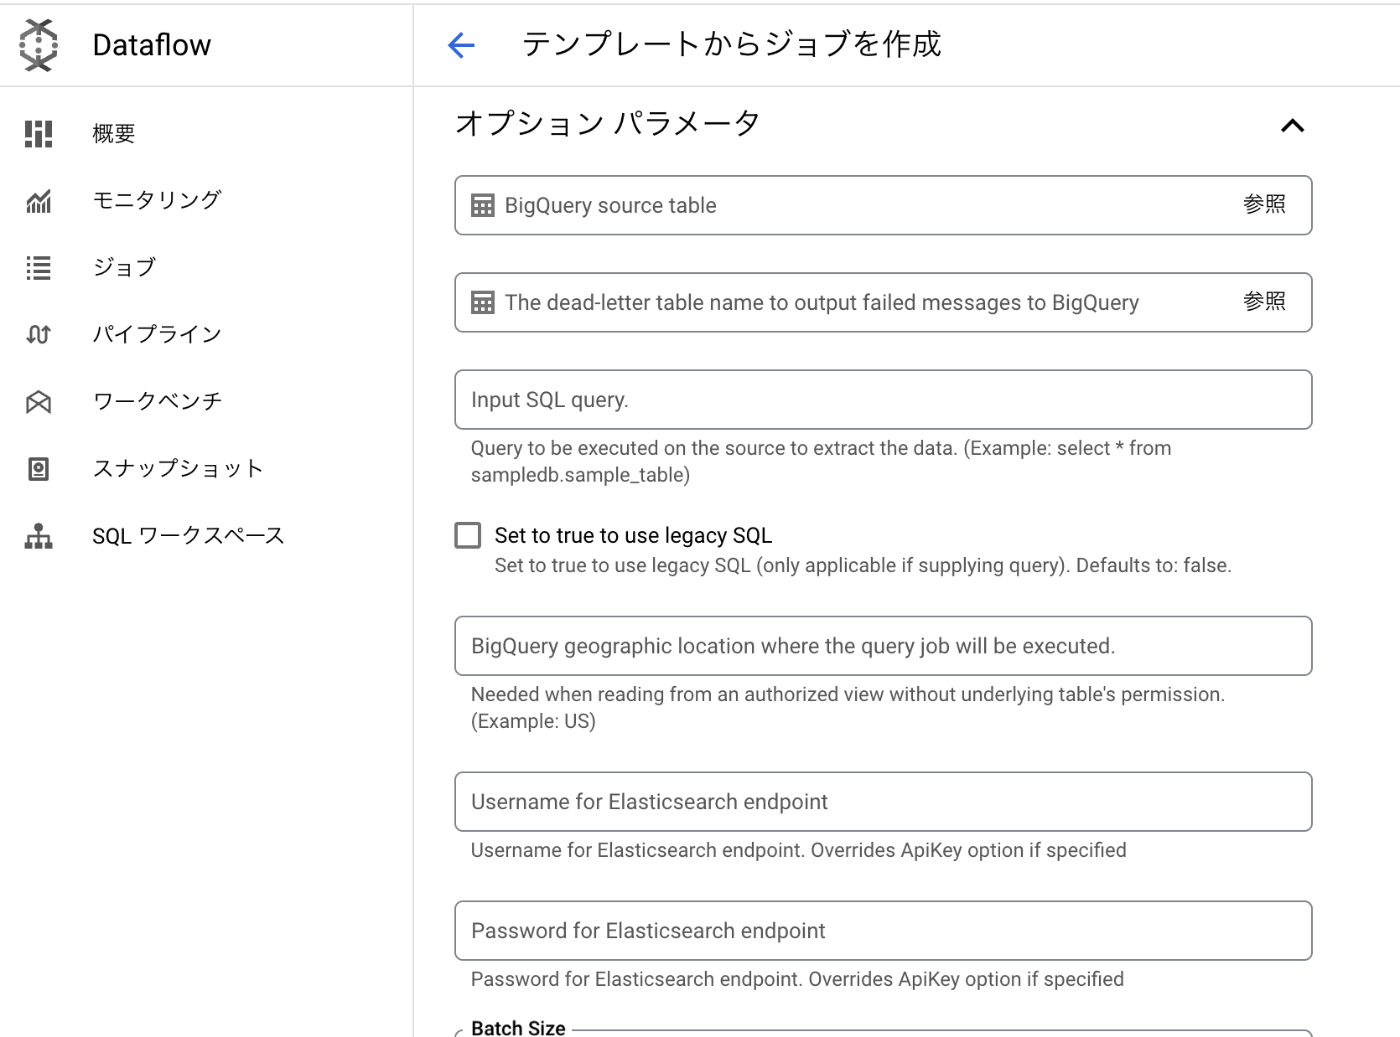1400x1037 pixels.
Task: Open SQL ワークスペース in the sidebar
Action: pyautogui.click(x=206, y=535)
